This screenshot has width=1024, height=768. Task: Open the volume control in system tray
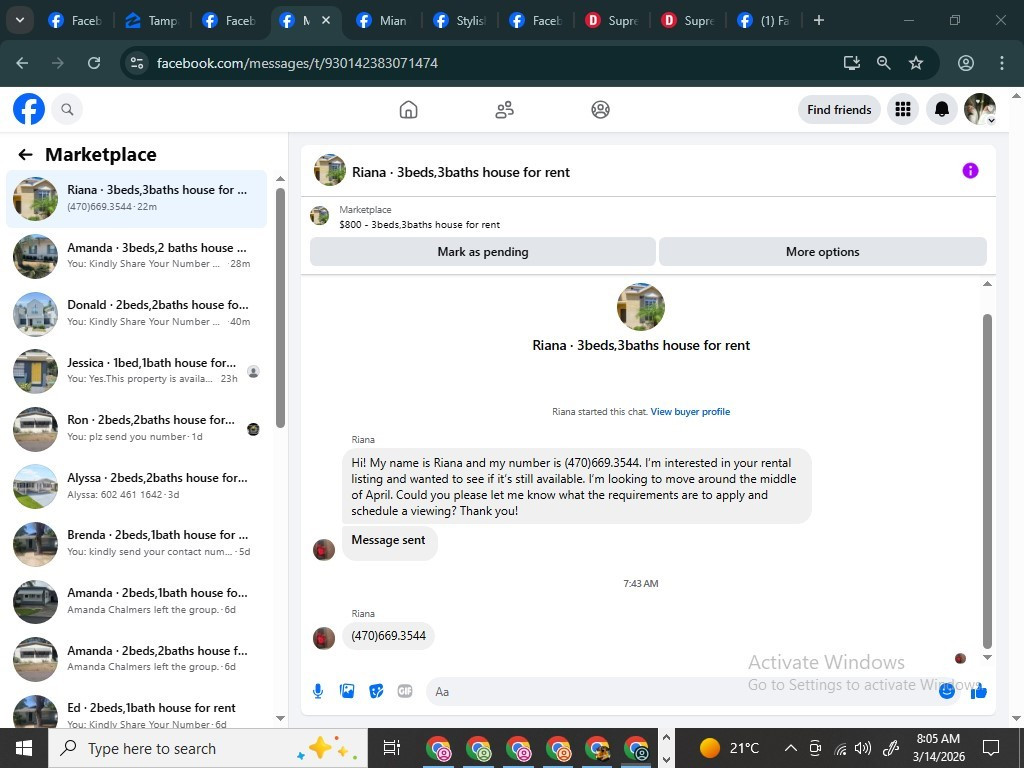click(863, 748)
